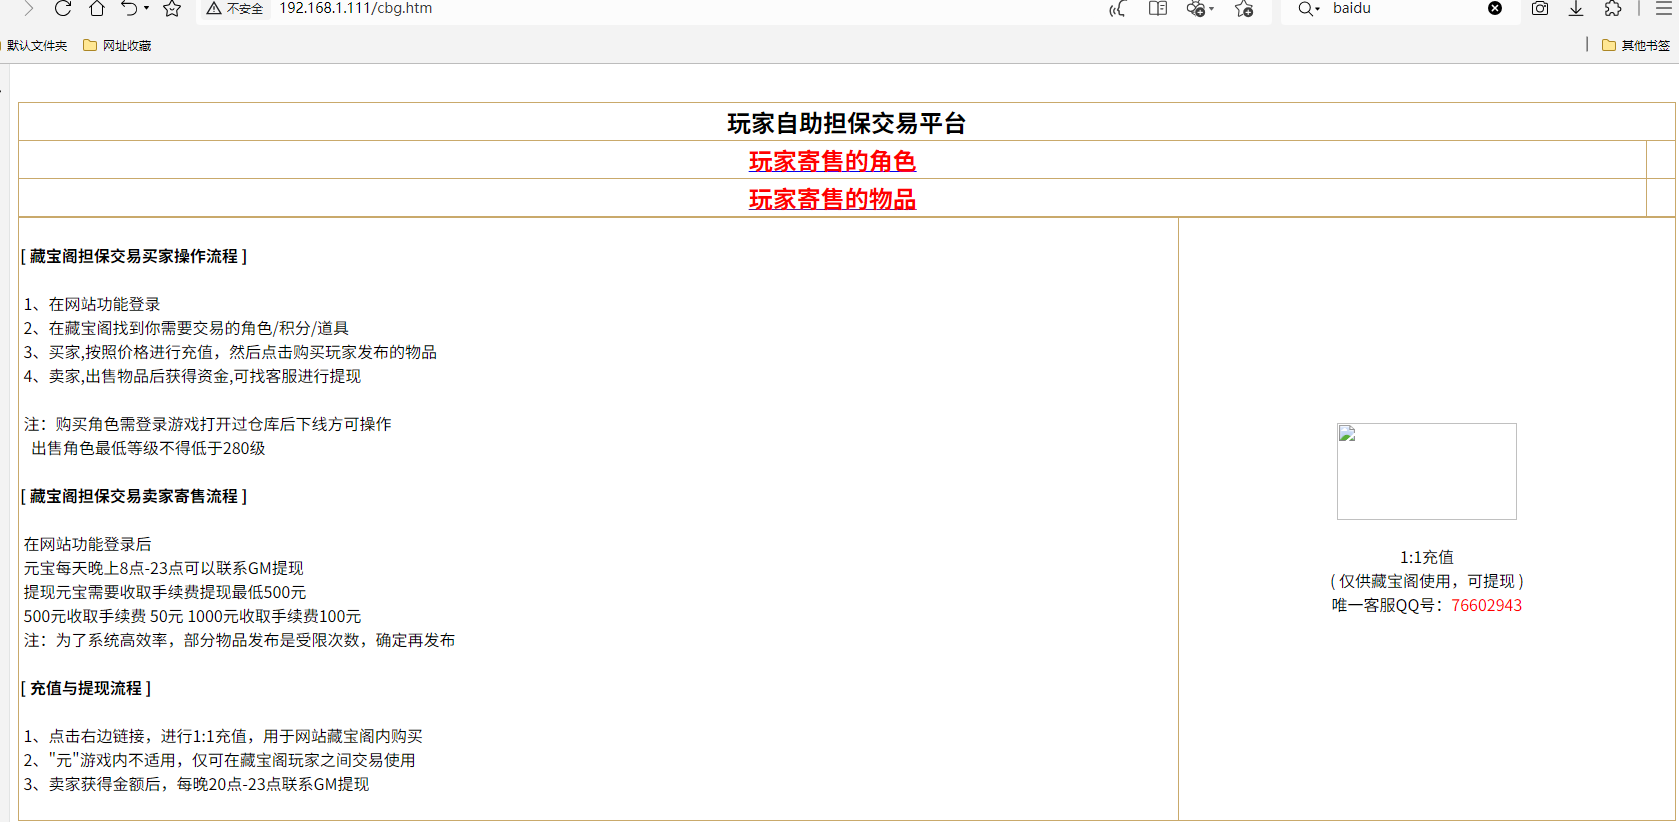The width and height of the screenshot is (1679, 822).
Task: Click the line 出售角色最低等级不得低于280级
Action: pos(148,448)
